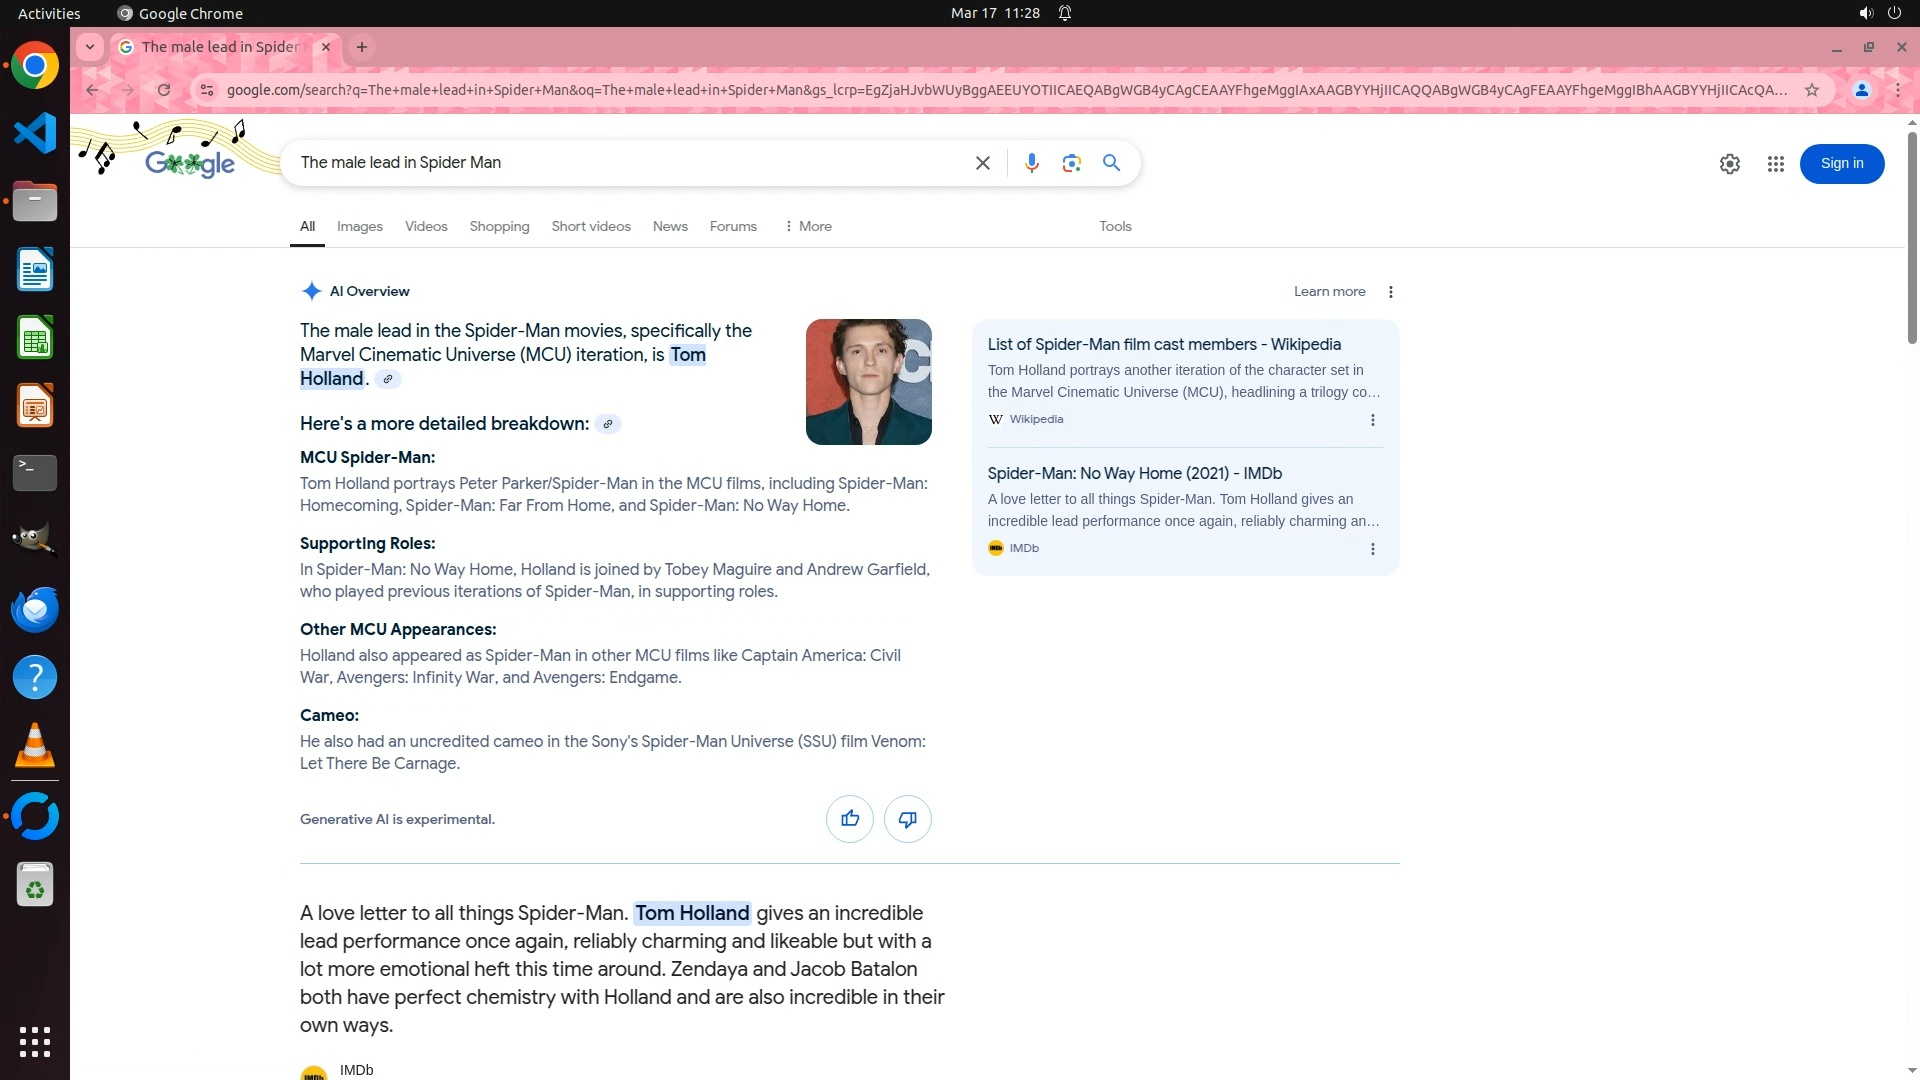This screenshot has height=1080, width=1920.
Task: Click the voice search microphone icon
Action: 1031,163
